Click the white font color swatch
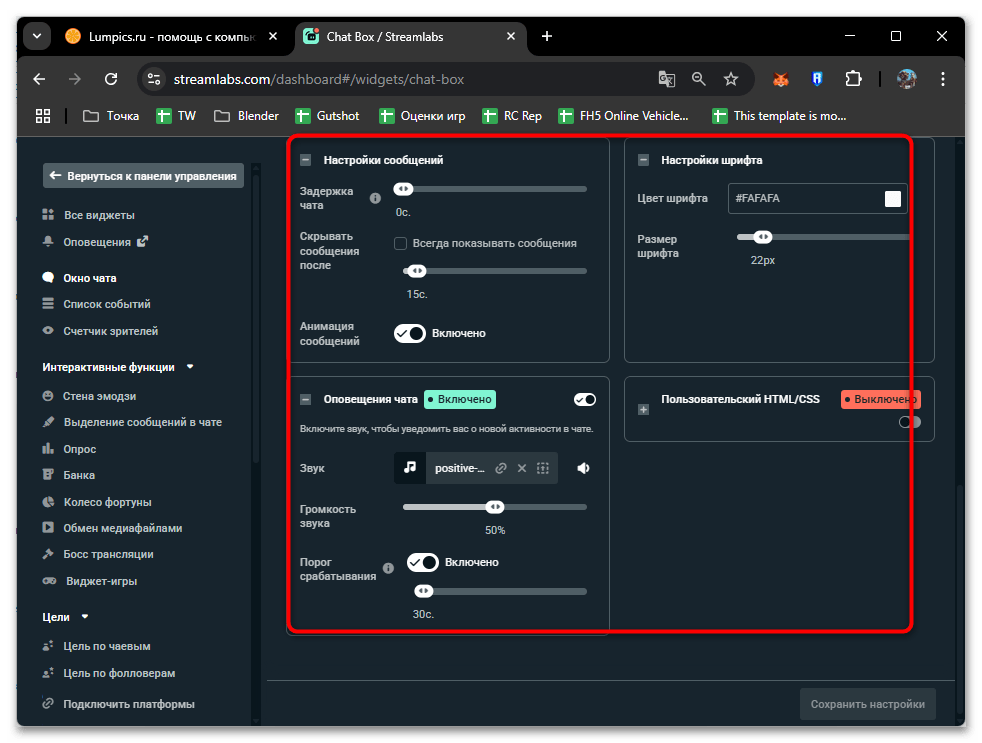This screenshot has height=743, width=982. coord(892,199)
